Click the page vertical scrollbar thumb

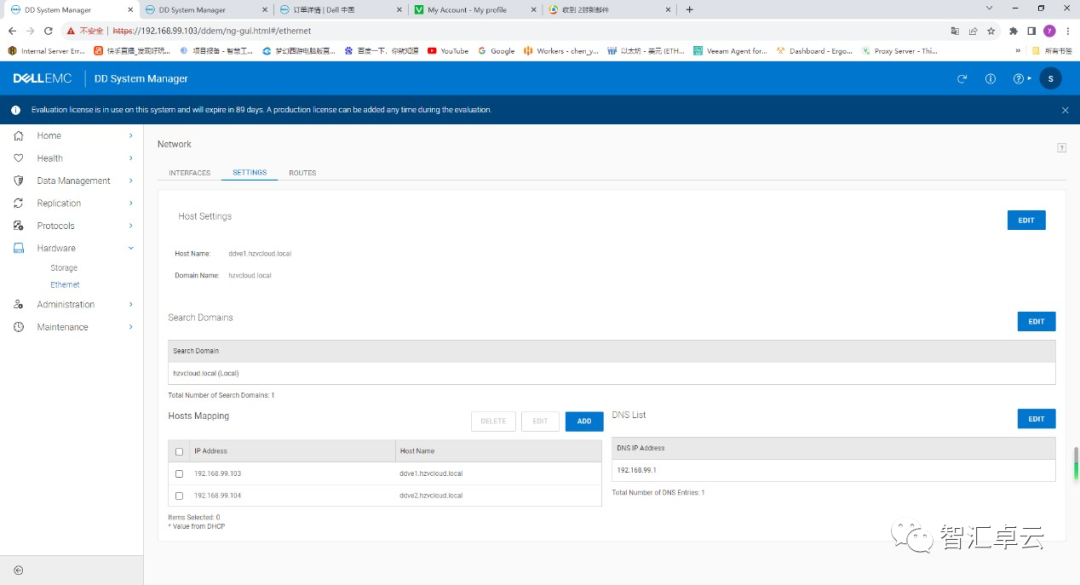click(1075, 464)
